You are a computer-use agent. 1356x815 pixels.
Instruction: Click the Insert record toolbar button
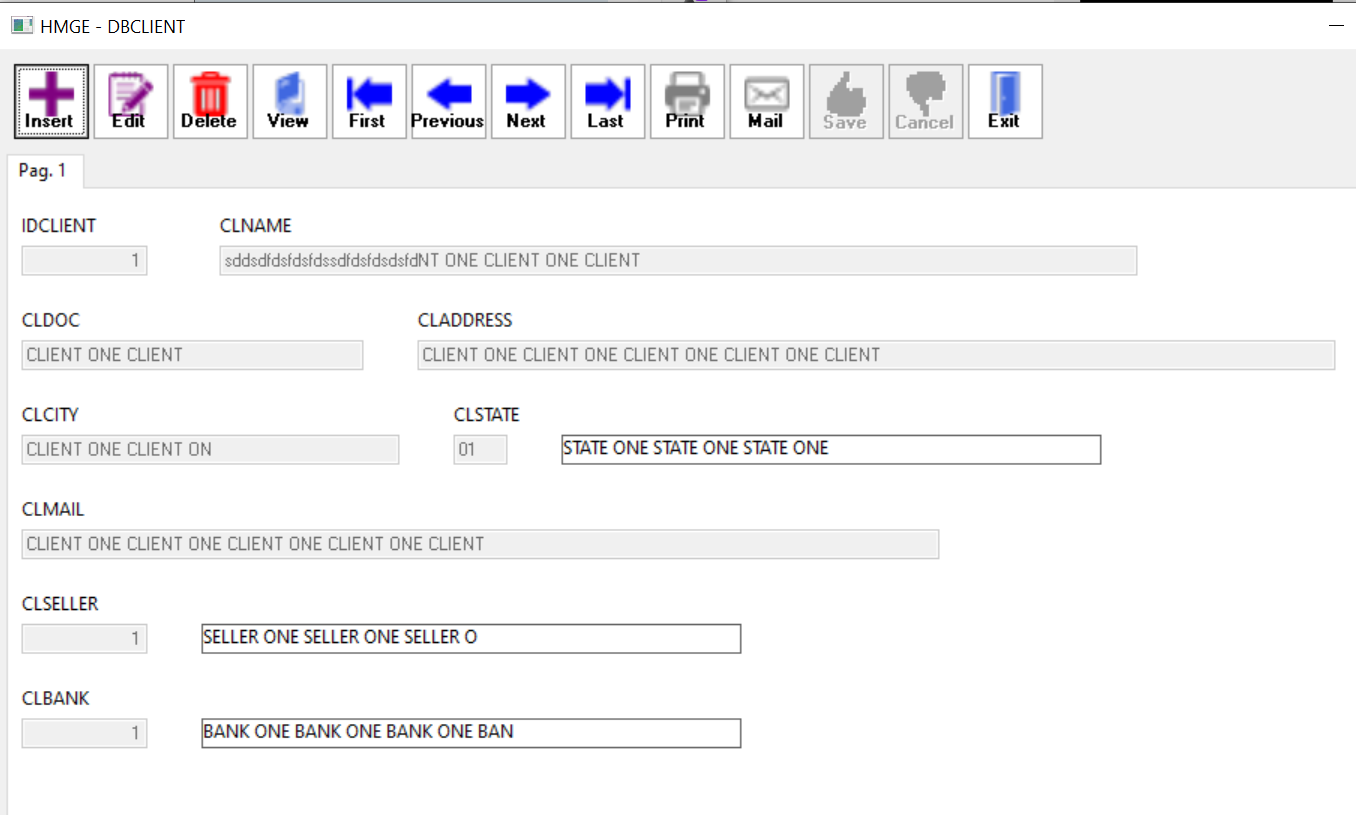pos(51,102)
